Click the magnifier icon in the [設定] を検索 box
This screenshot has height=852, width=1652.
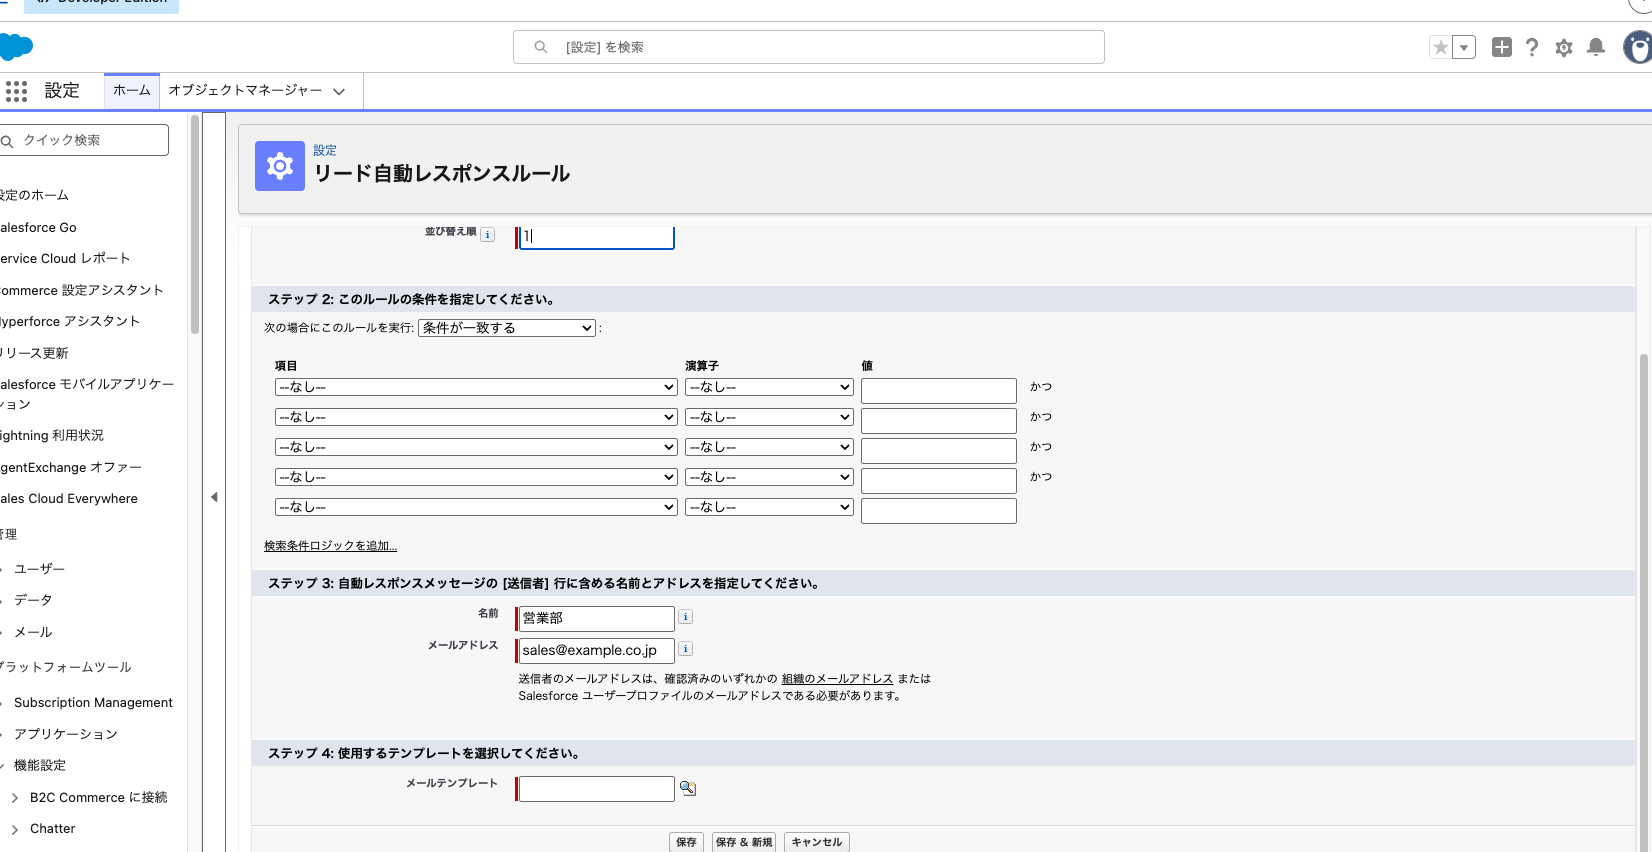541,47
